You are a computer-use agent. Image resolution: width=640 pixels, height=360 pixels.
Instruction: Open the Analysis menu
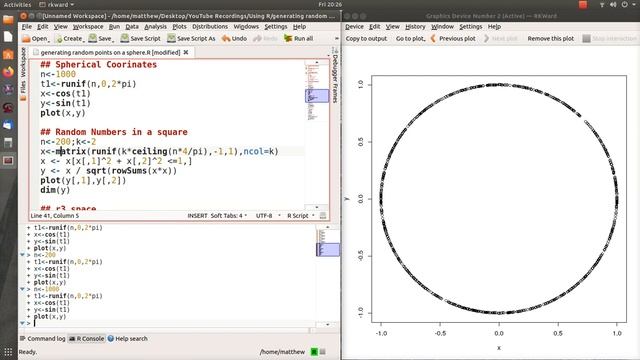[156, 27]
